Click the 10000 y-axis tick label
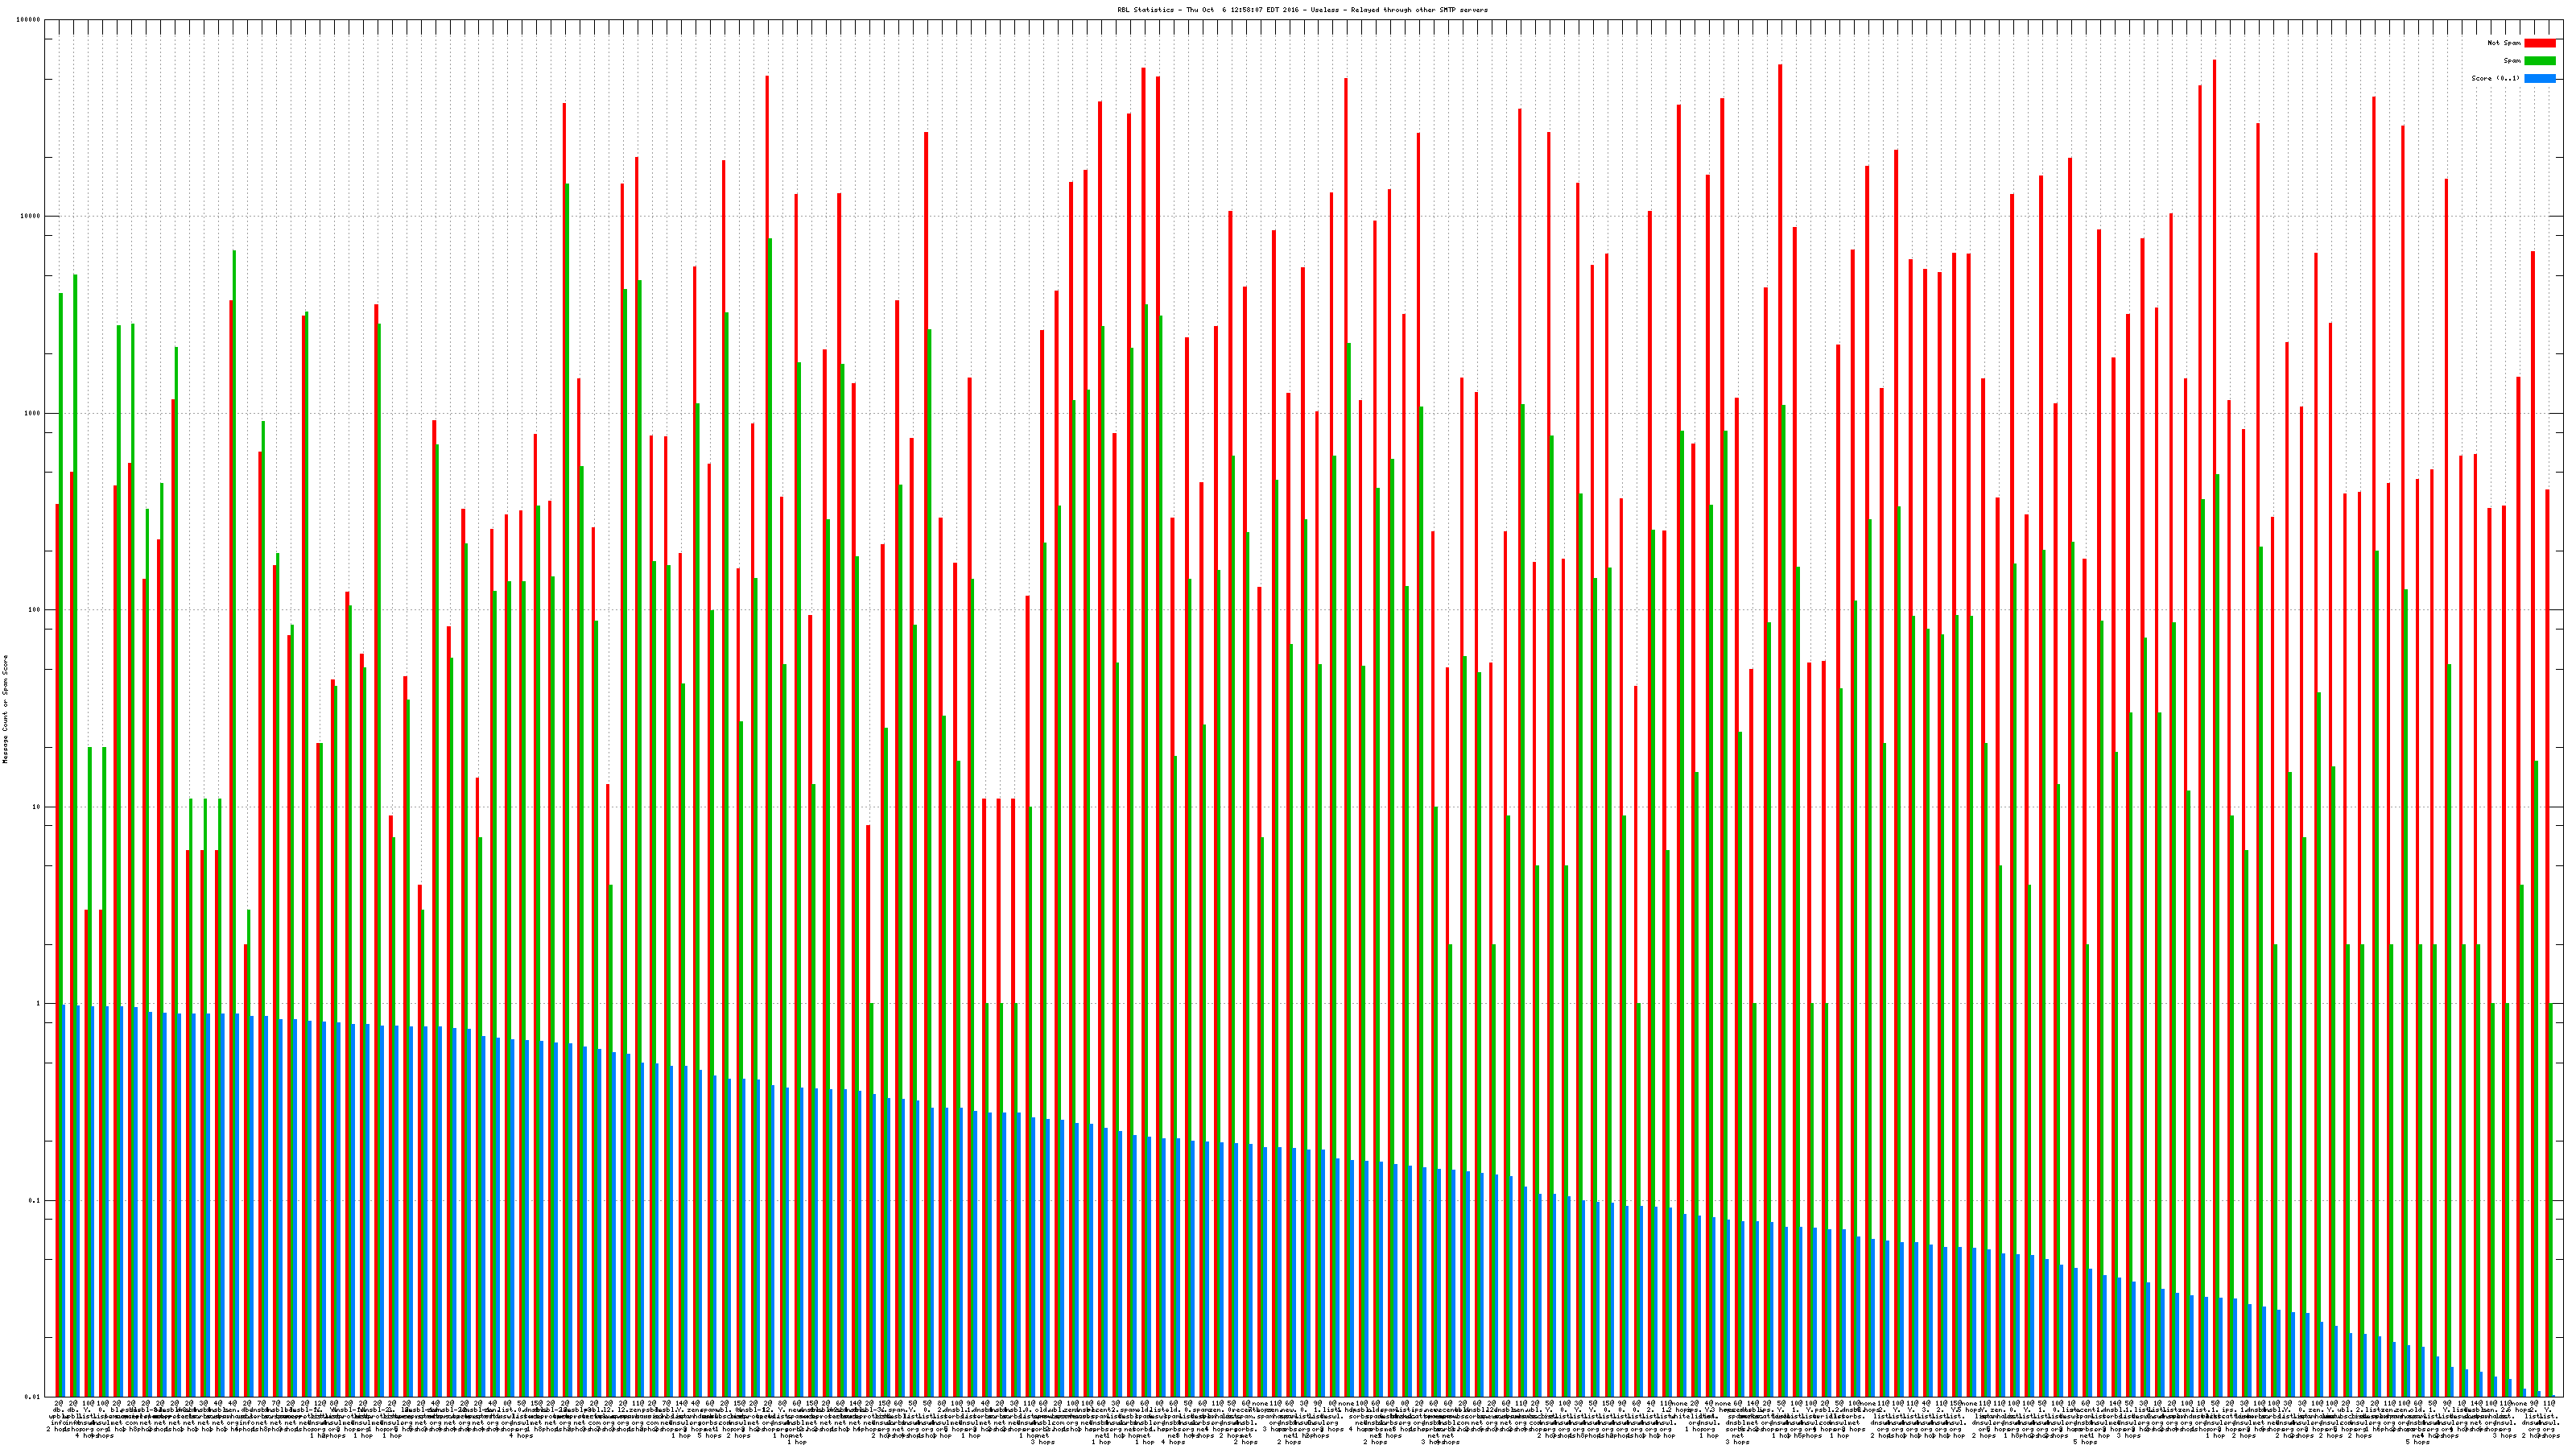 (31, 217)
